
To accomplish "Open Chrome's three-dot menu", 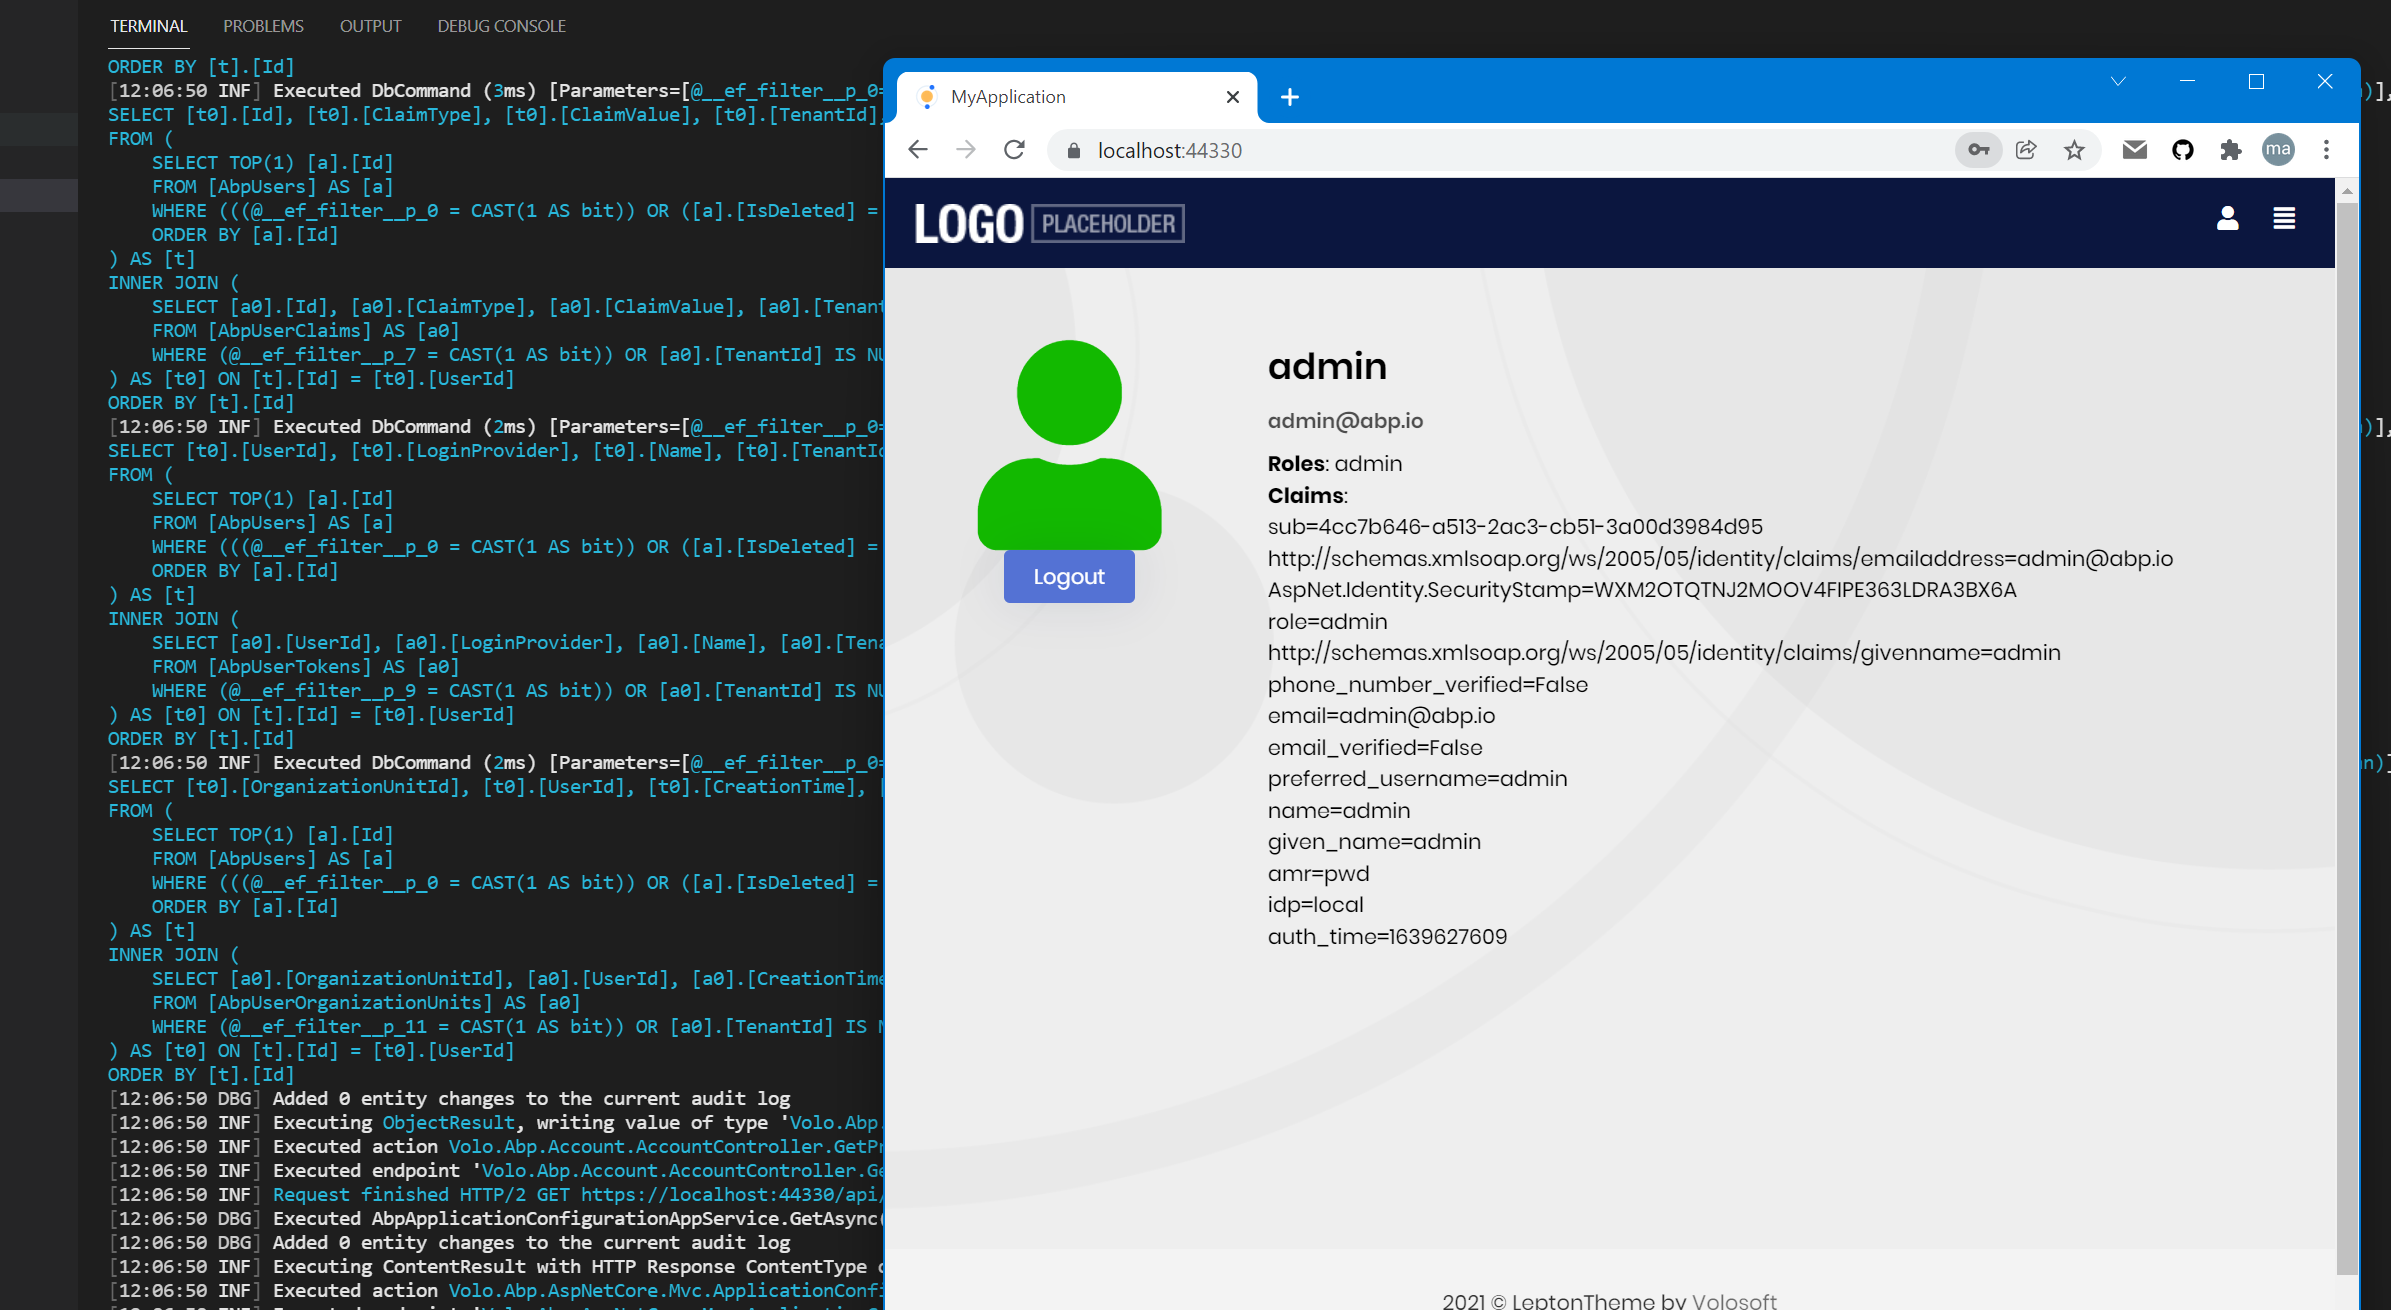I will coord(2326,150).
